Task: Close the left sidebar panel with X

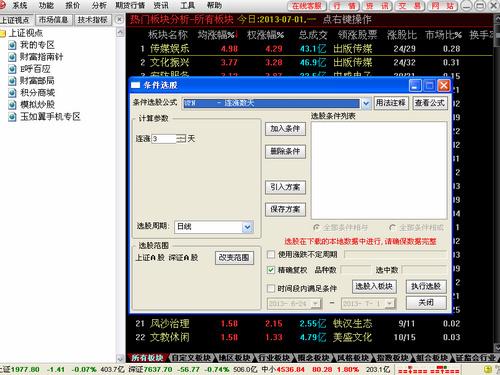Action: tap(119, 20)
